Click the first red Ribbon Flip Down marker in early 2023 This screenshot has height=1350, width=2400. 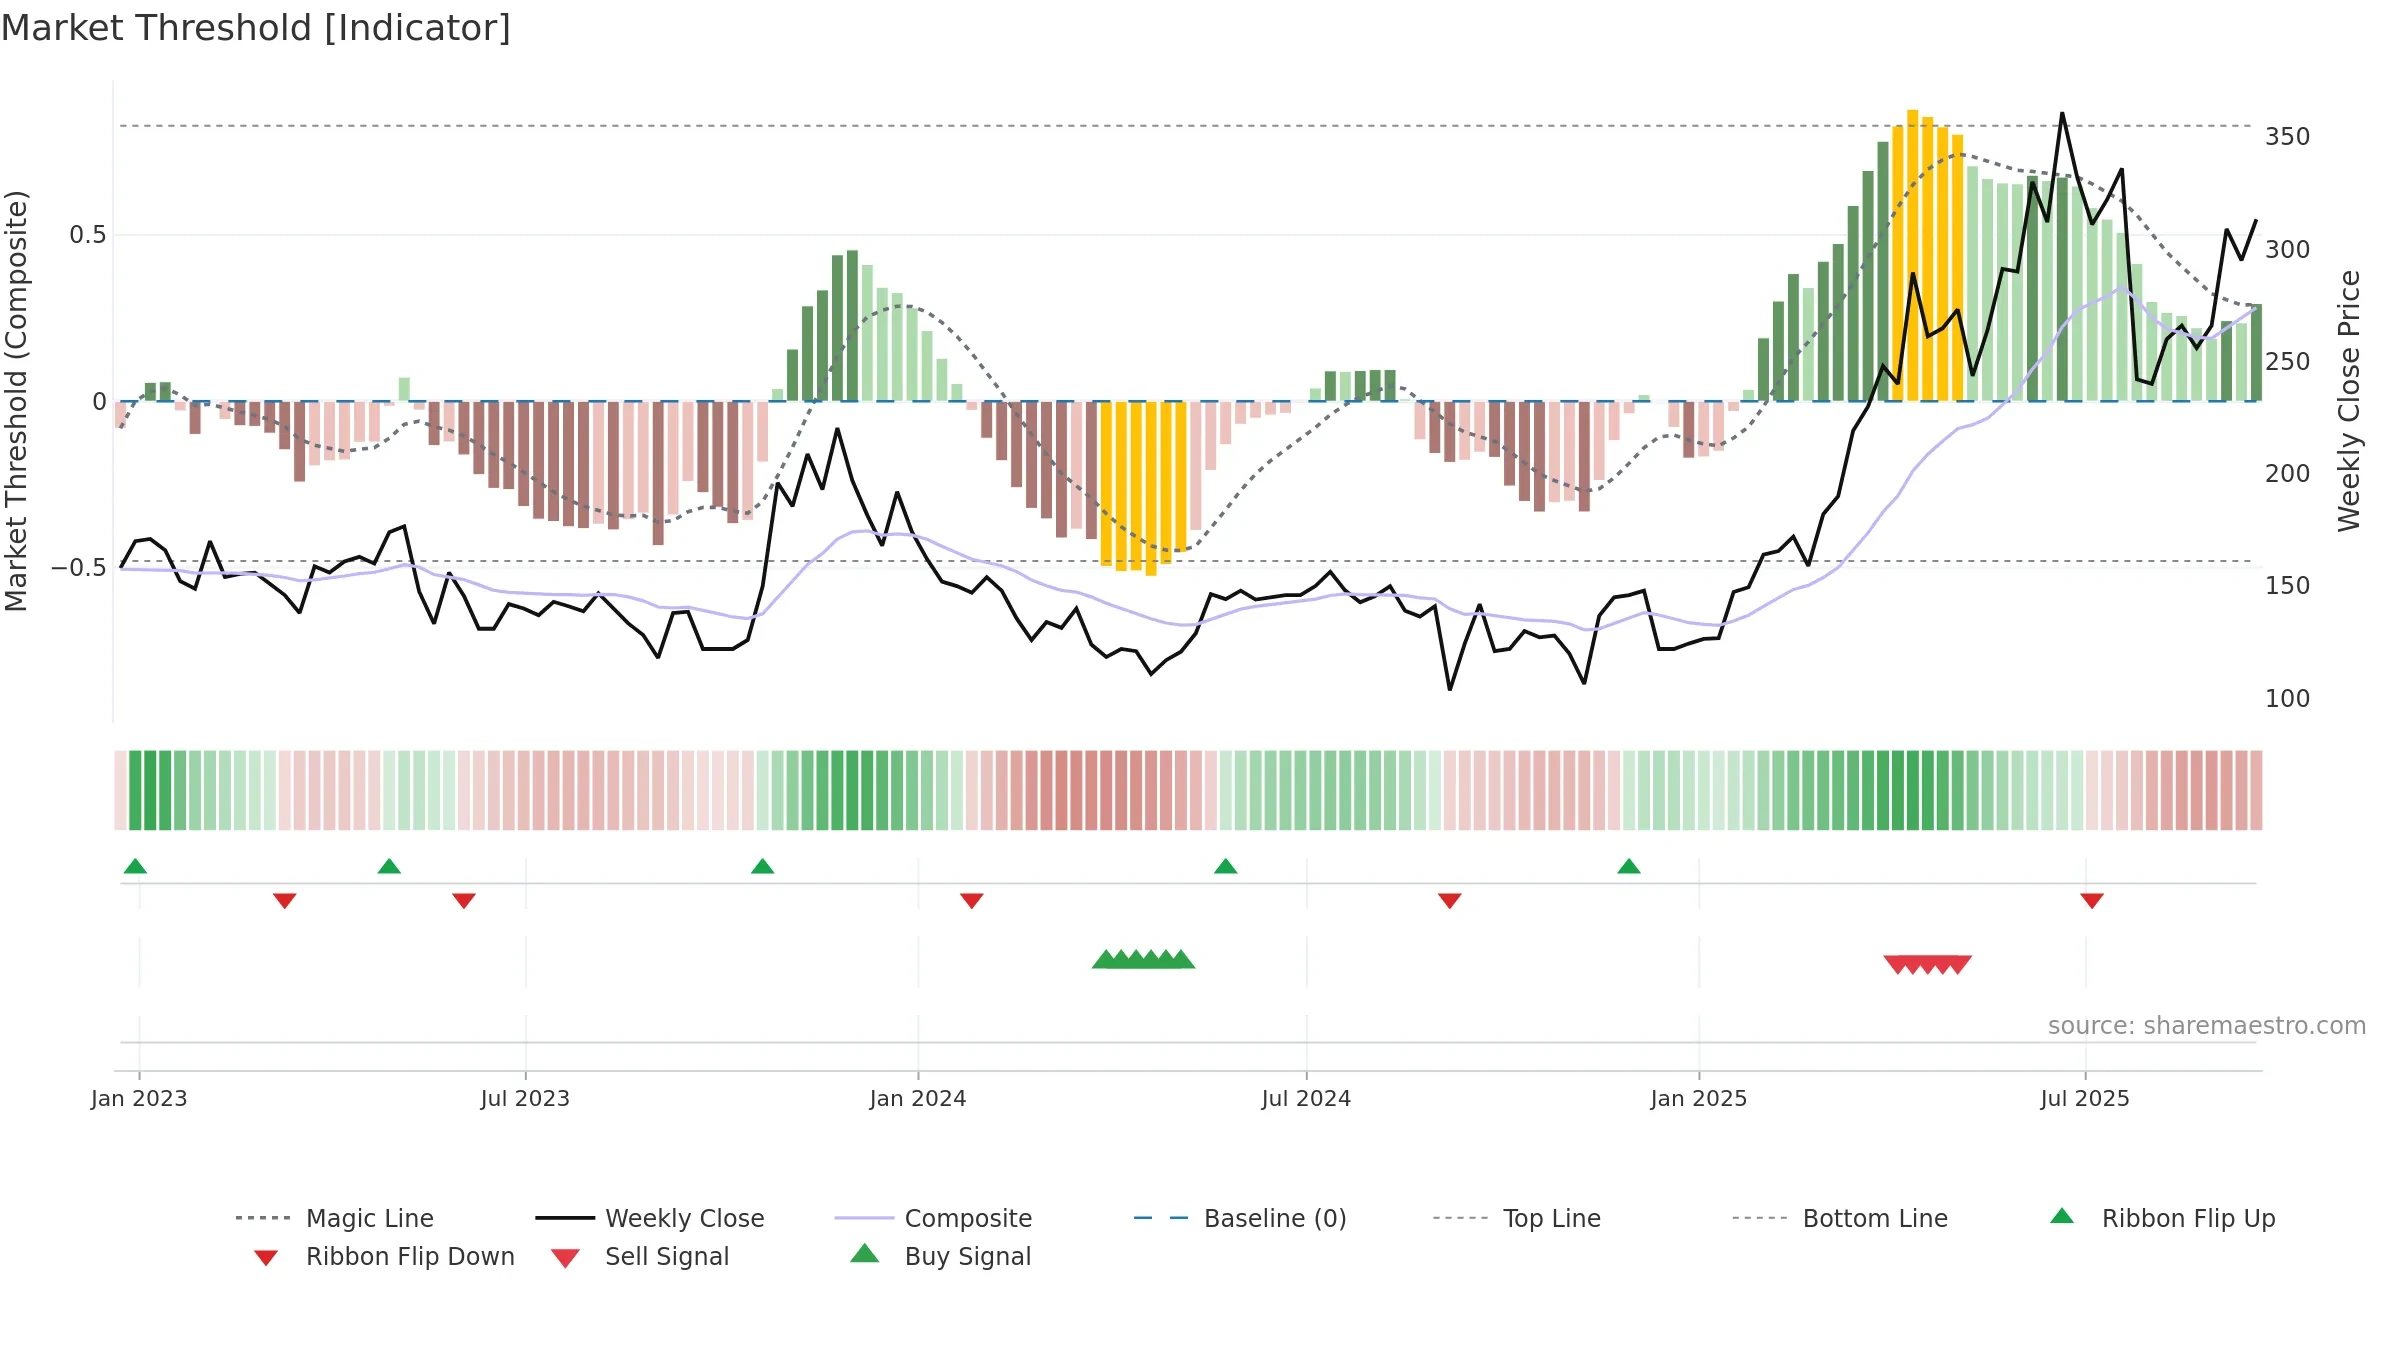(284, 901)
